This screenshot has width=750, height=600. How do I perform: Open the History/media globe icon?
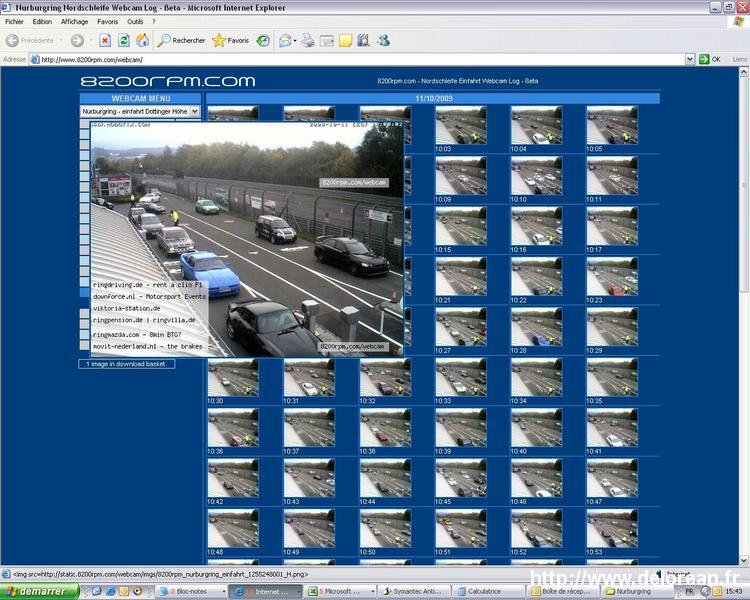point(263,41)
